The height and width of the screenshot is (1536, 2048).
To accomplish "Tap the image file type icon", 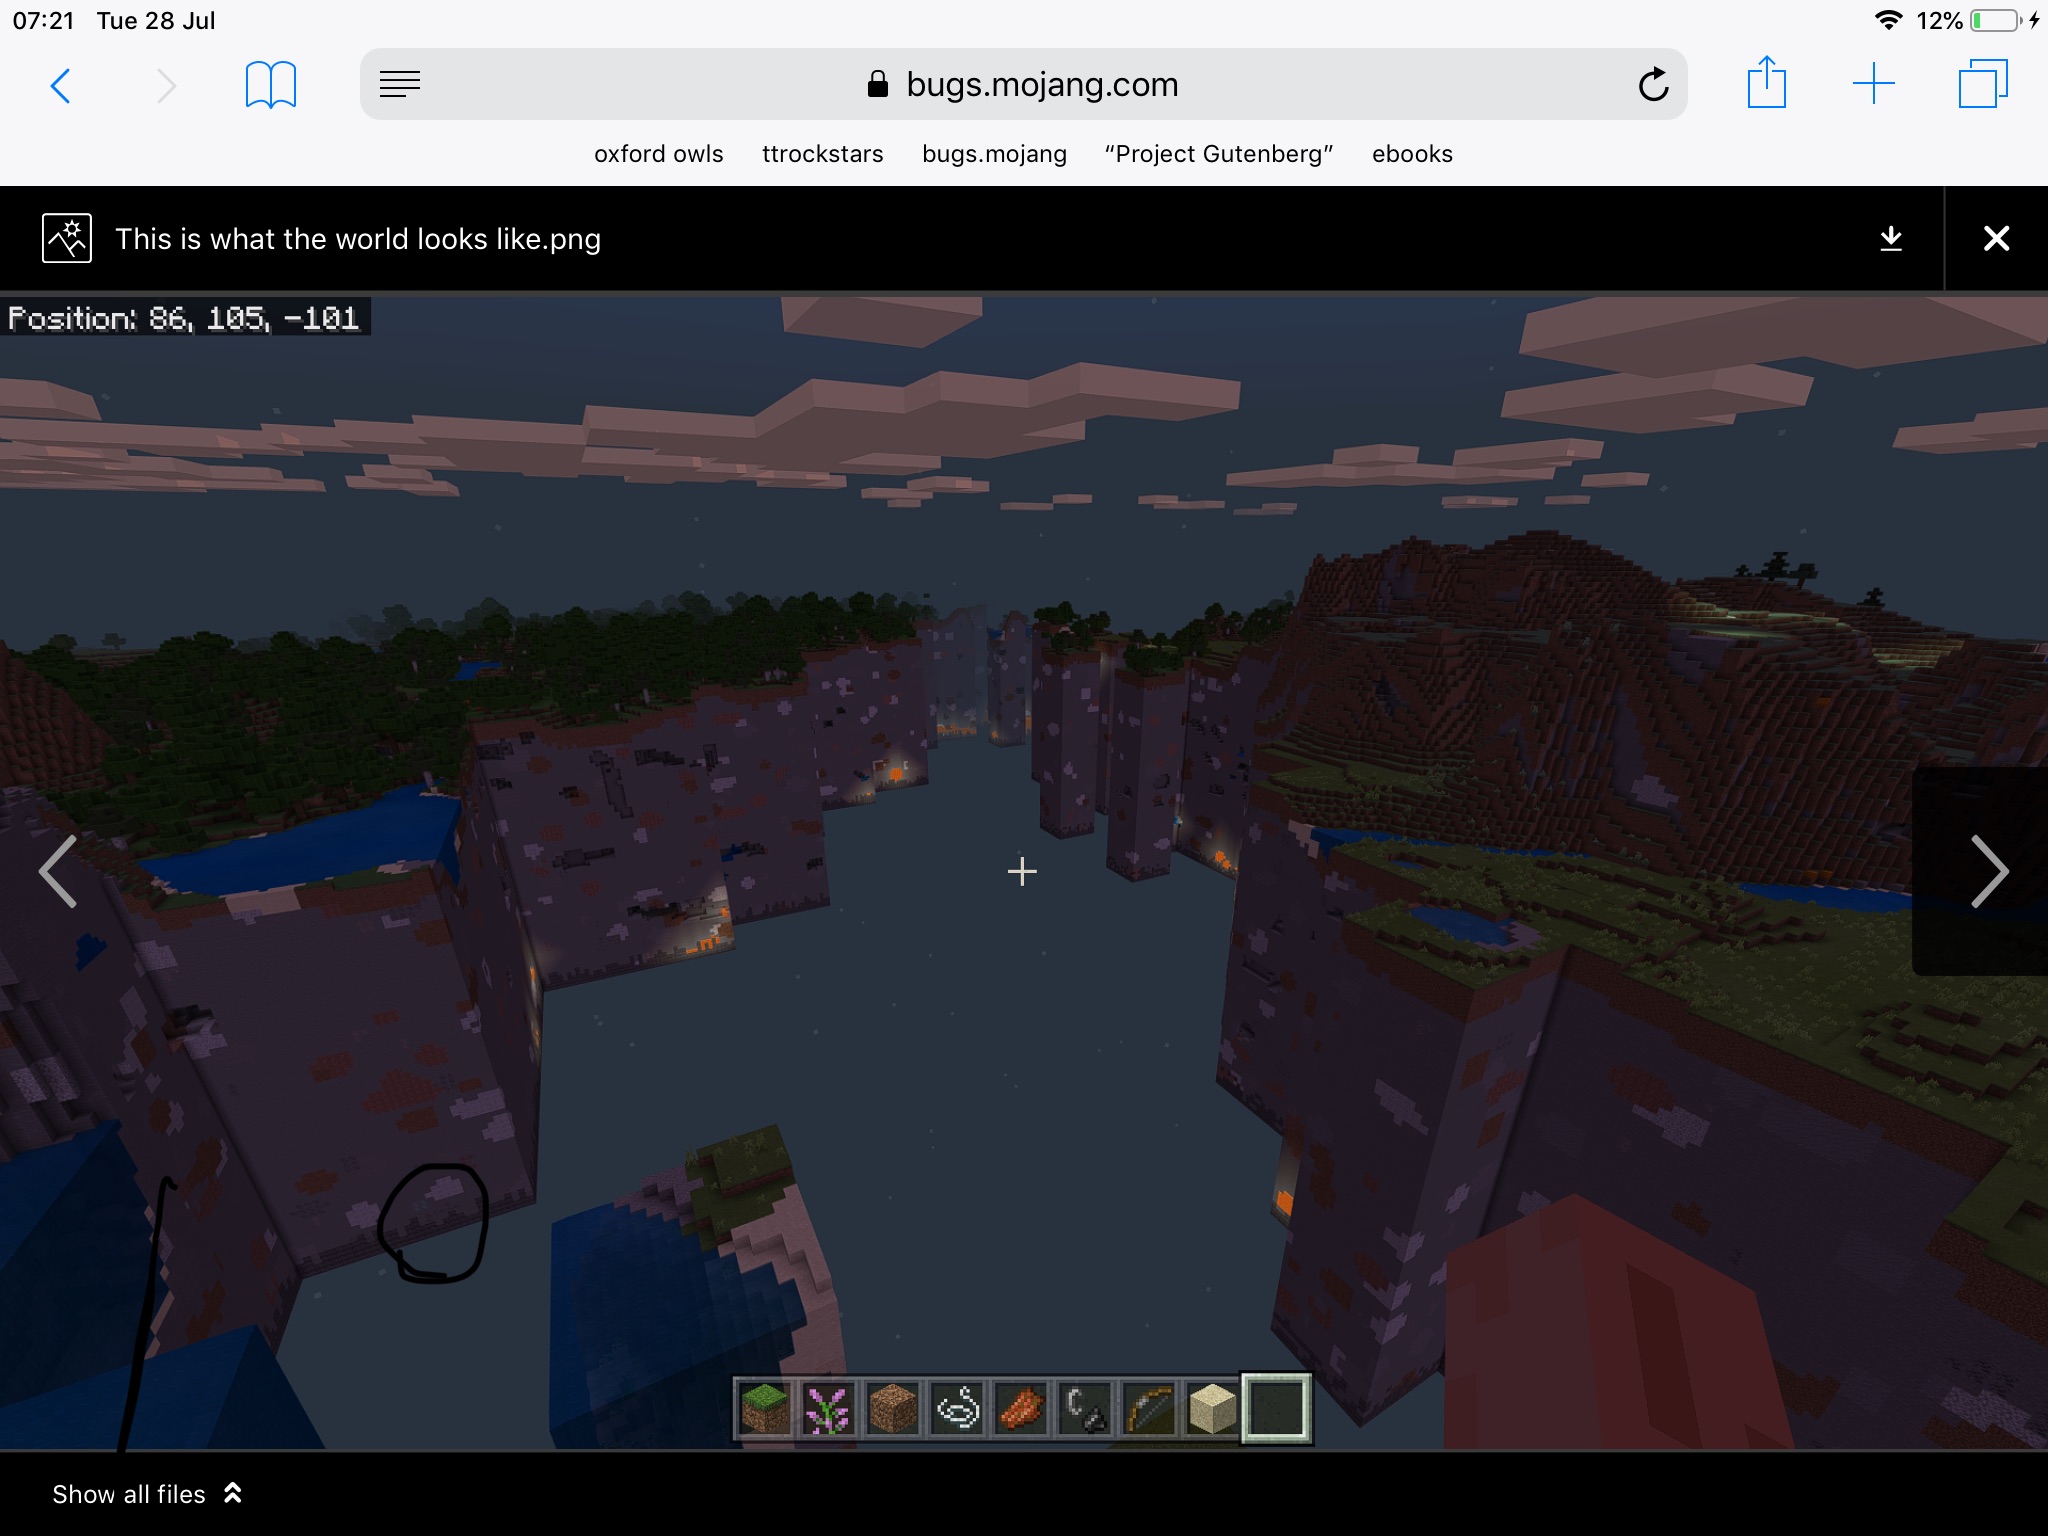I will (x=67, y=239).
